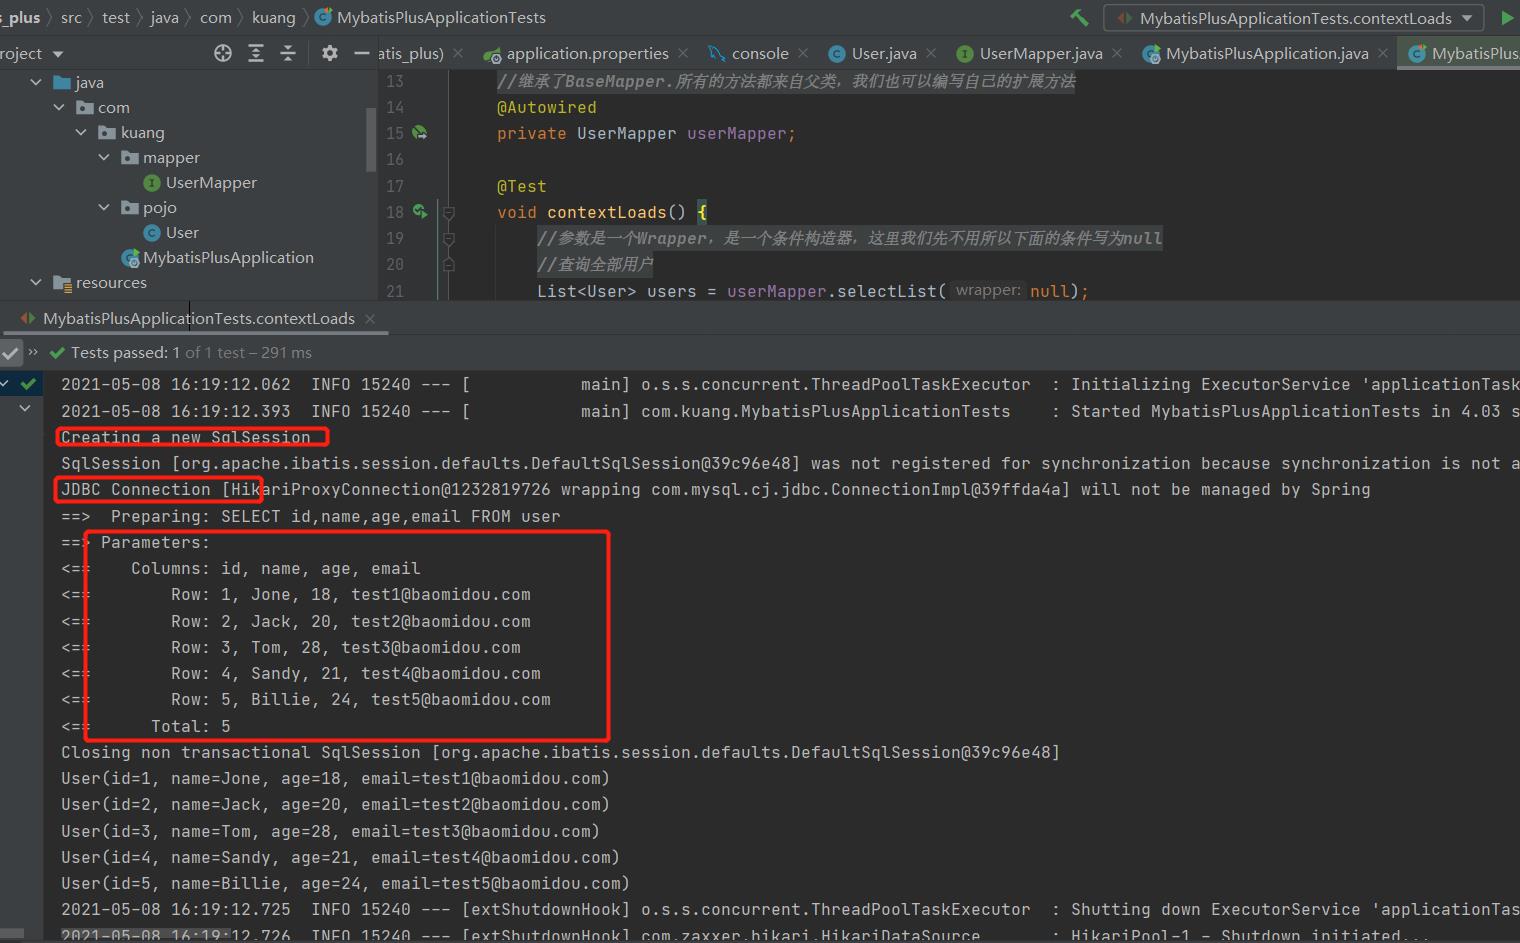Screen dimensions: 1520x943
Task: Click the bean gutter icon on line 15
Action: point(420,133)
